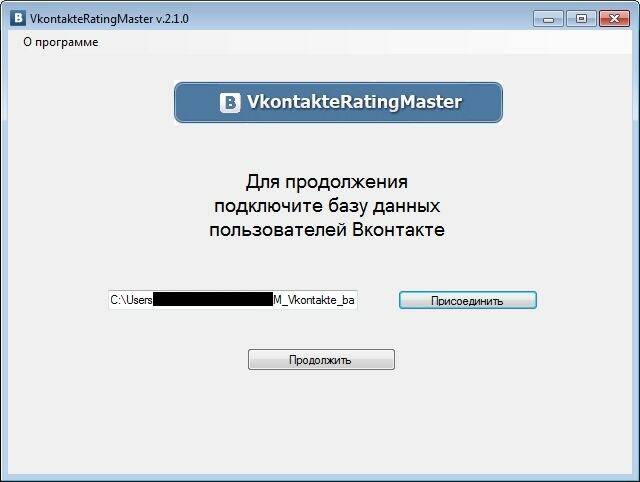This screenshot has height=482, width=640.
Task: Open the "О программе" menu
Action: click(x=60, y=42)
